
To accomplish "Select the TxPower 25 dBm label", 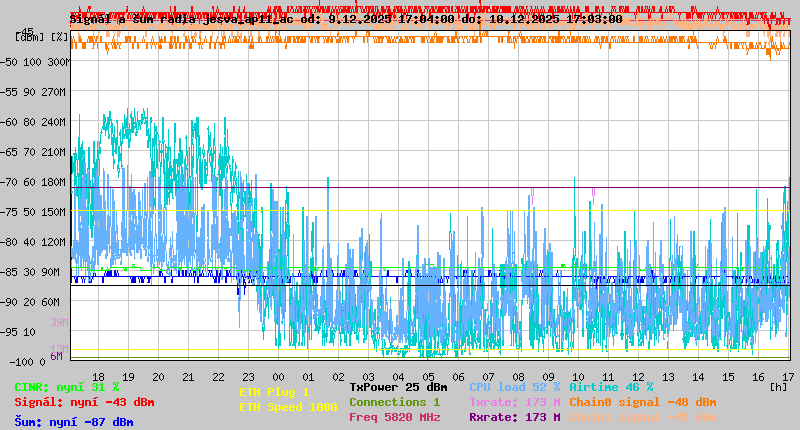I will 398,387.
